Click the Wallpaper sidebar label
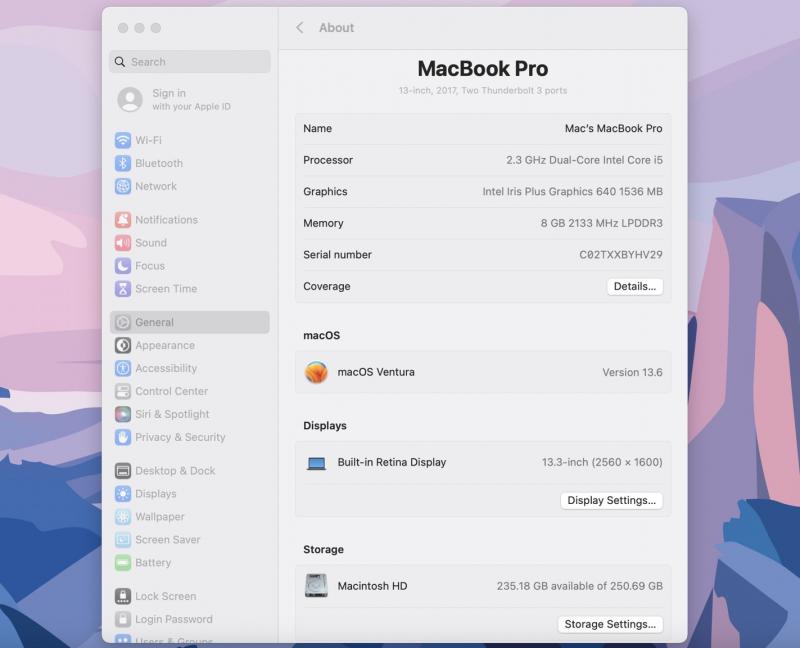Screen dimensions: 800x648 click(x=160, y=517)
